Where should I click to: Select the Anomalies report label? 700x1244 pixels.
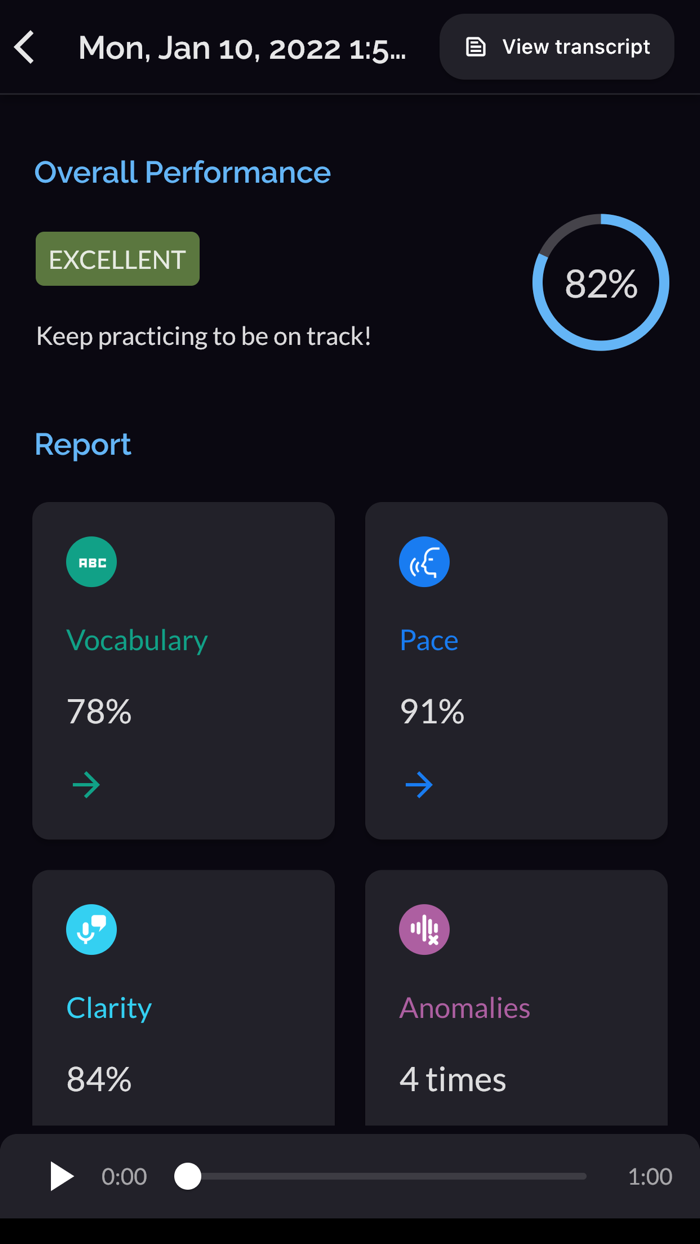coord(465,1008)
